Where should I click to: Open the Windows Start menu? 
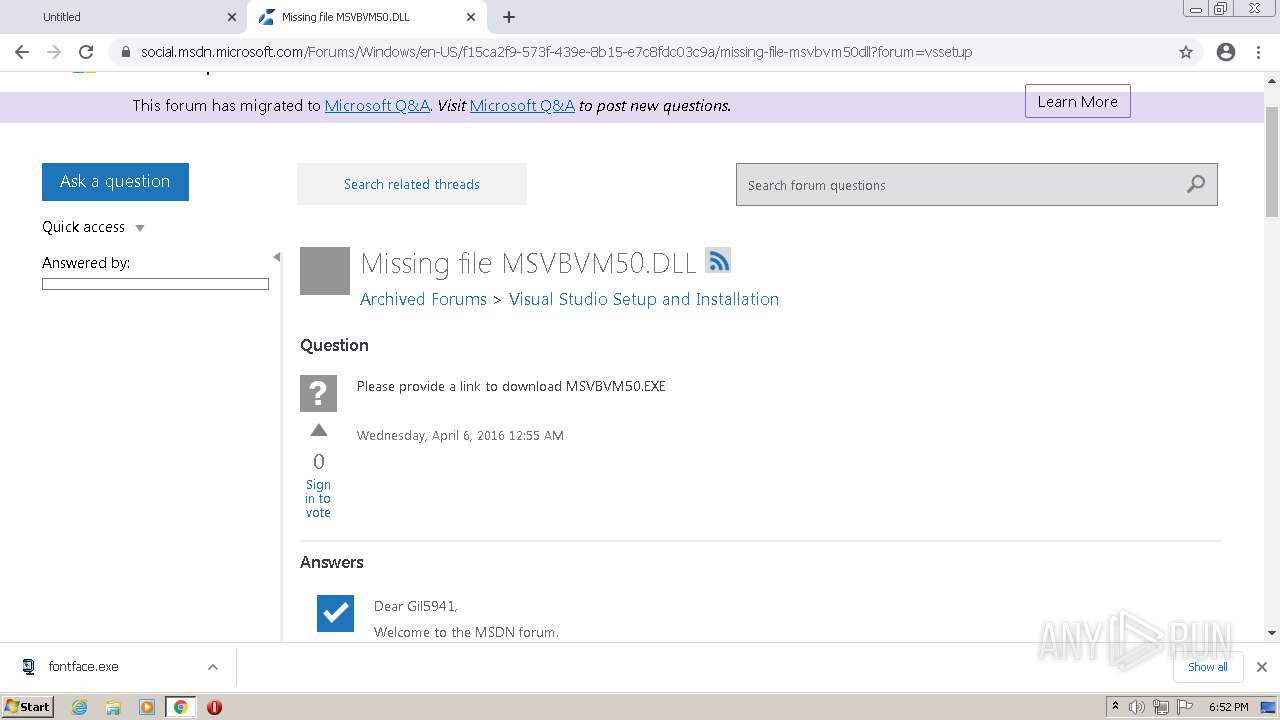pos(28,707)
